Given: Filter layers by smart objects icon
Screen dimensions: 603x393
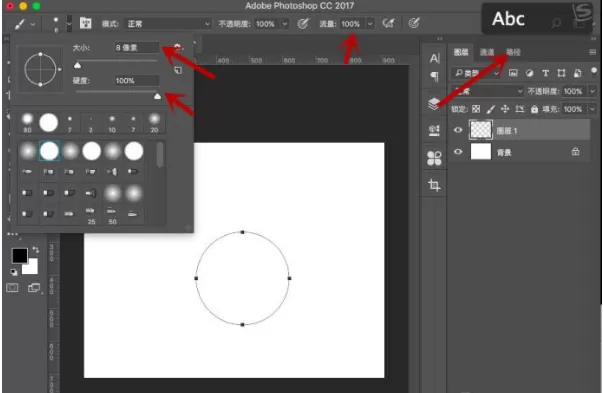Looking at the screenshot, I should pos(577,73).
